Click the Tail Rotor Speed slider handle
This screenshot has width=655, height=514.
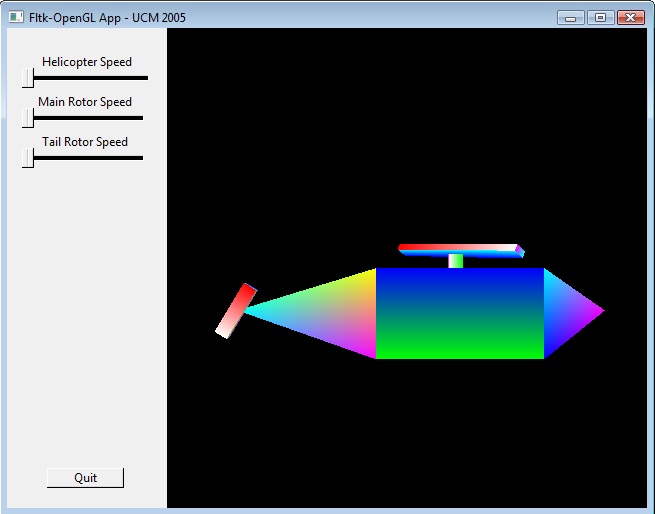(x=28, y=158)
